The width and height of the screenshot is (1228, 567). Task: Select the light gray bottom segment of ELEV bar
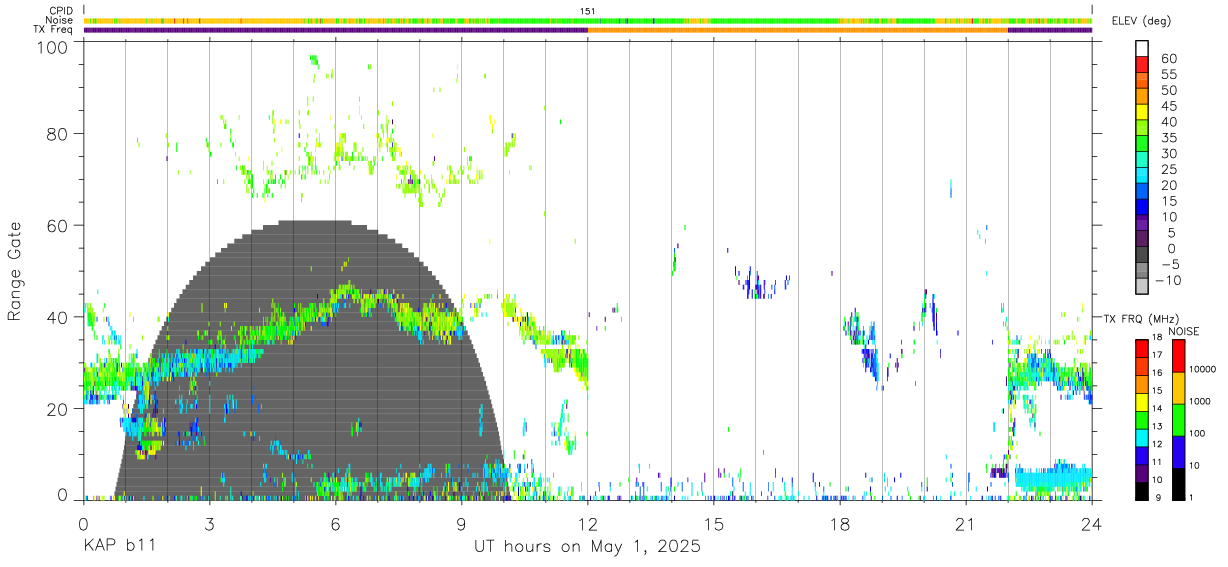(1142, 287)
